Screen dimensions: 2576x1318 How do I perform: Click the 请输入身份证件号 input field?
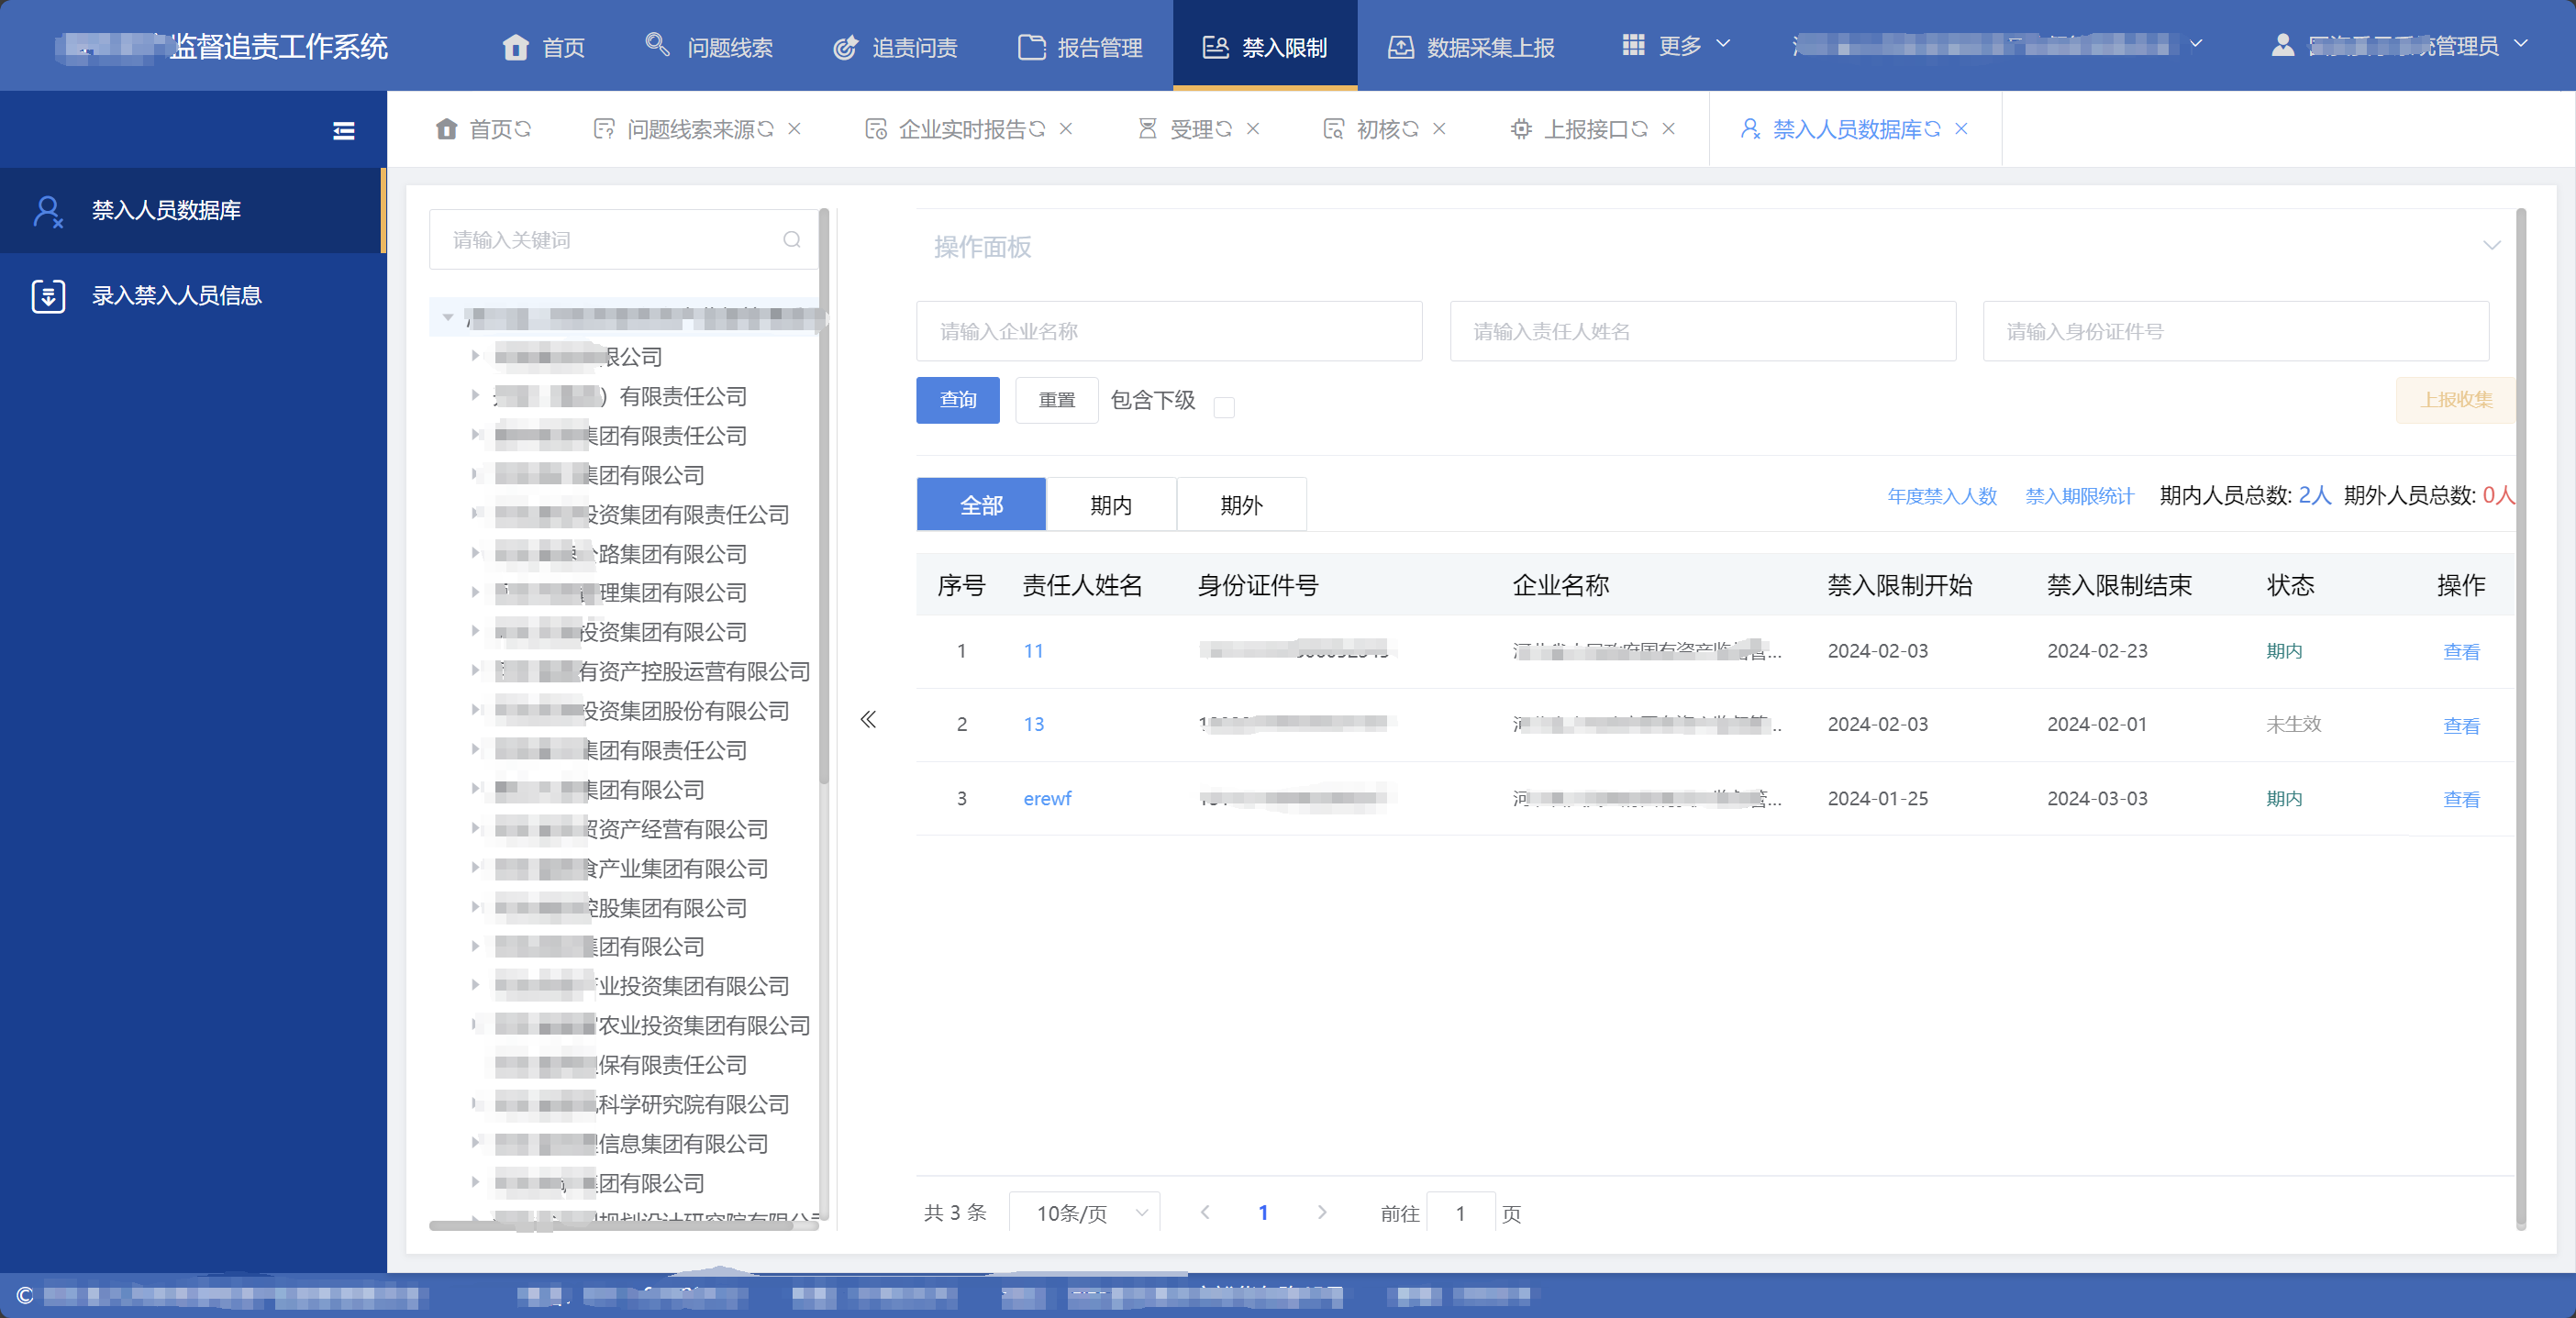2236,331
